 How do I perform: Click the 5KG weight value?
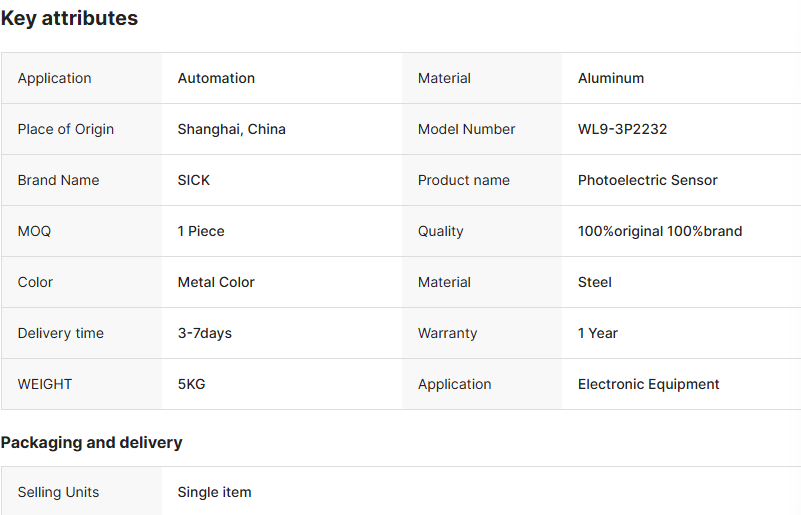pyautogui.click(x=191, y=384)
